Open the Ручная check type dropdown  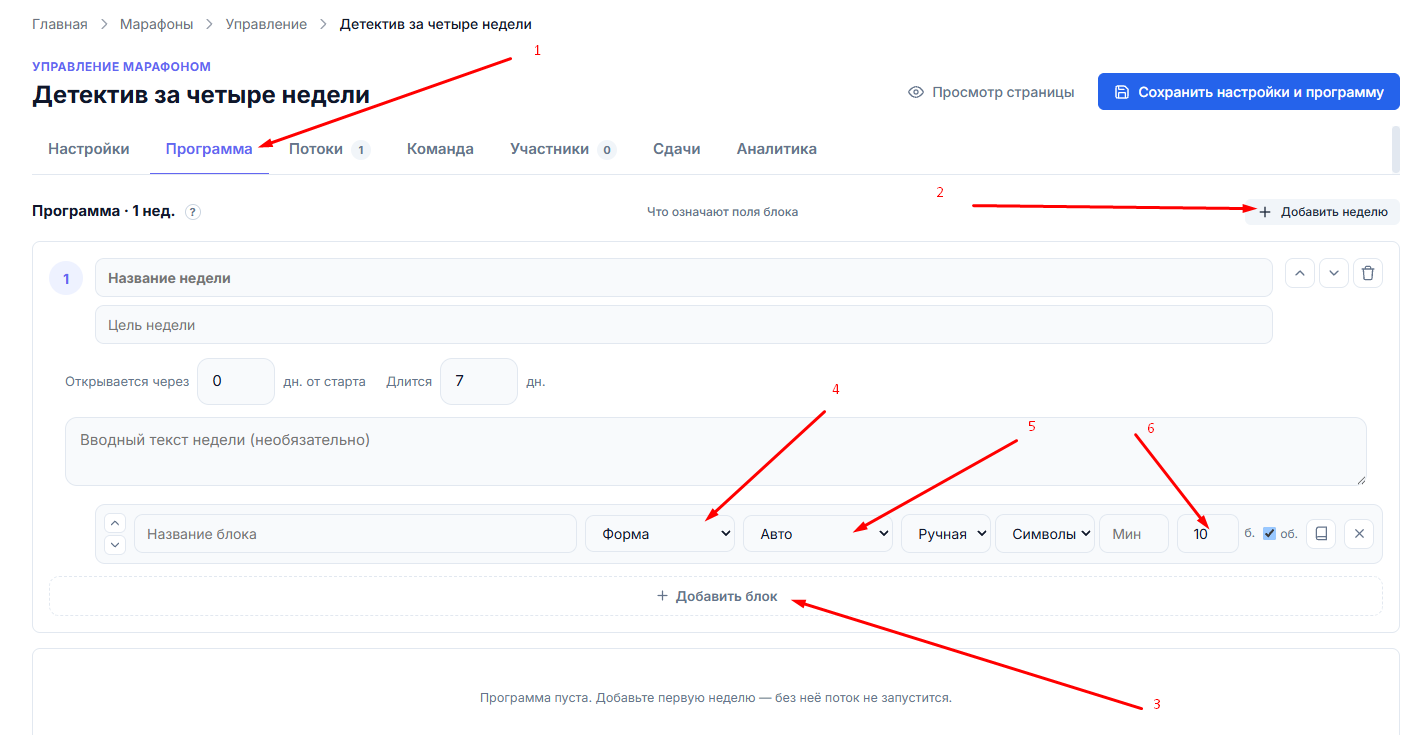tap(946, 534)
